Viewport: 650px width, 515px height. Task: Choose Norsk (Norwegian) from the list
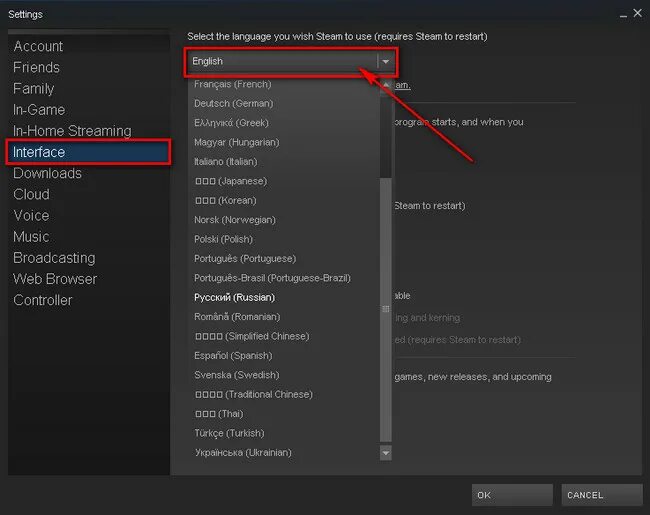point(284,220)
